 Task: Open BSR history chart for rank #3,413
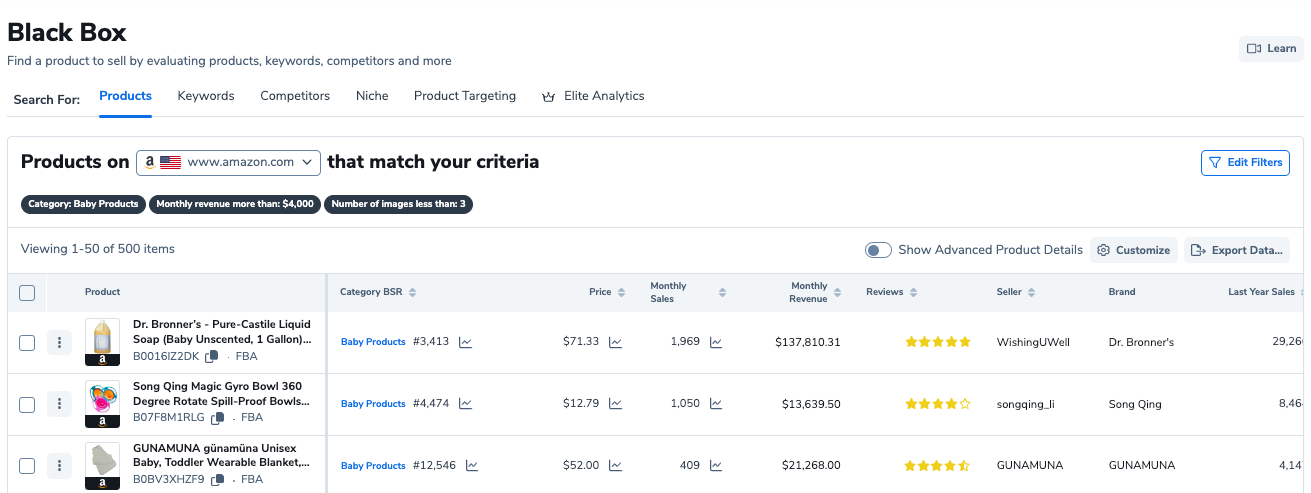[x=465, y=342]
